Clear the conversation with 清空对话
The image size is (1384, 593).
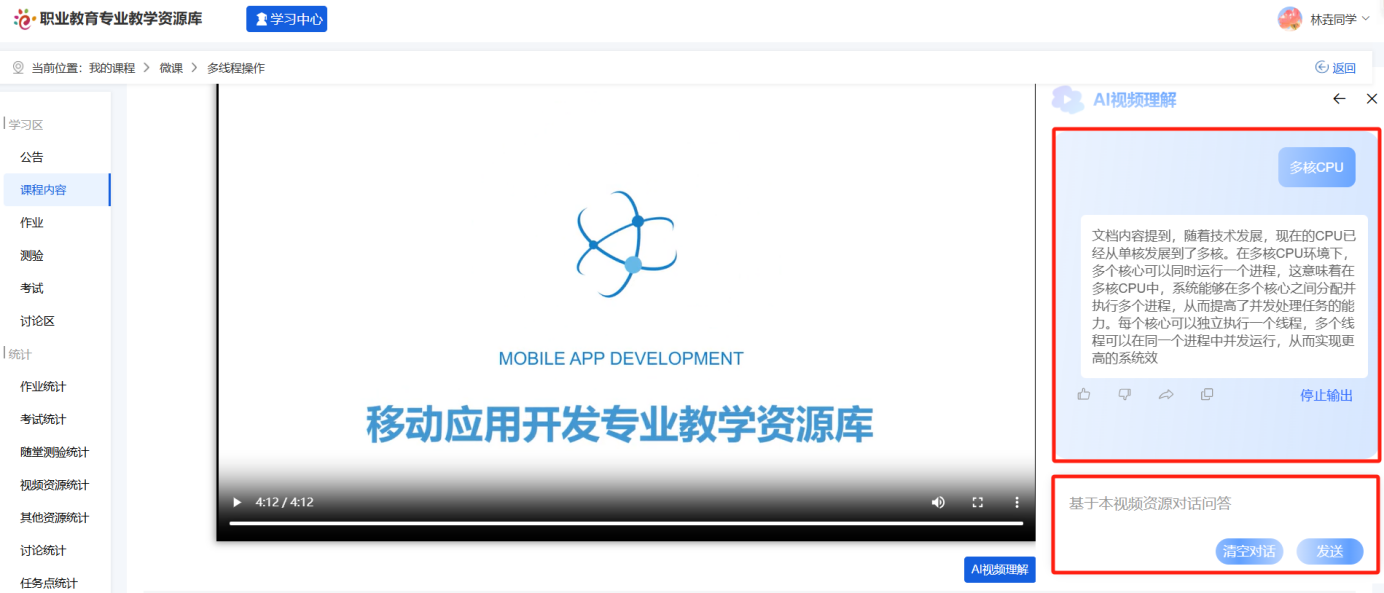click(1248, 551)
